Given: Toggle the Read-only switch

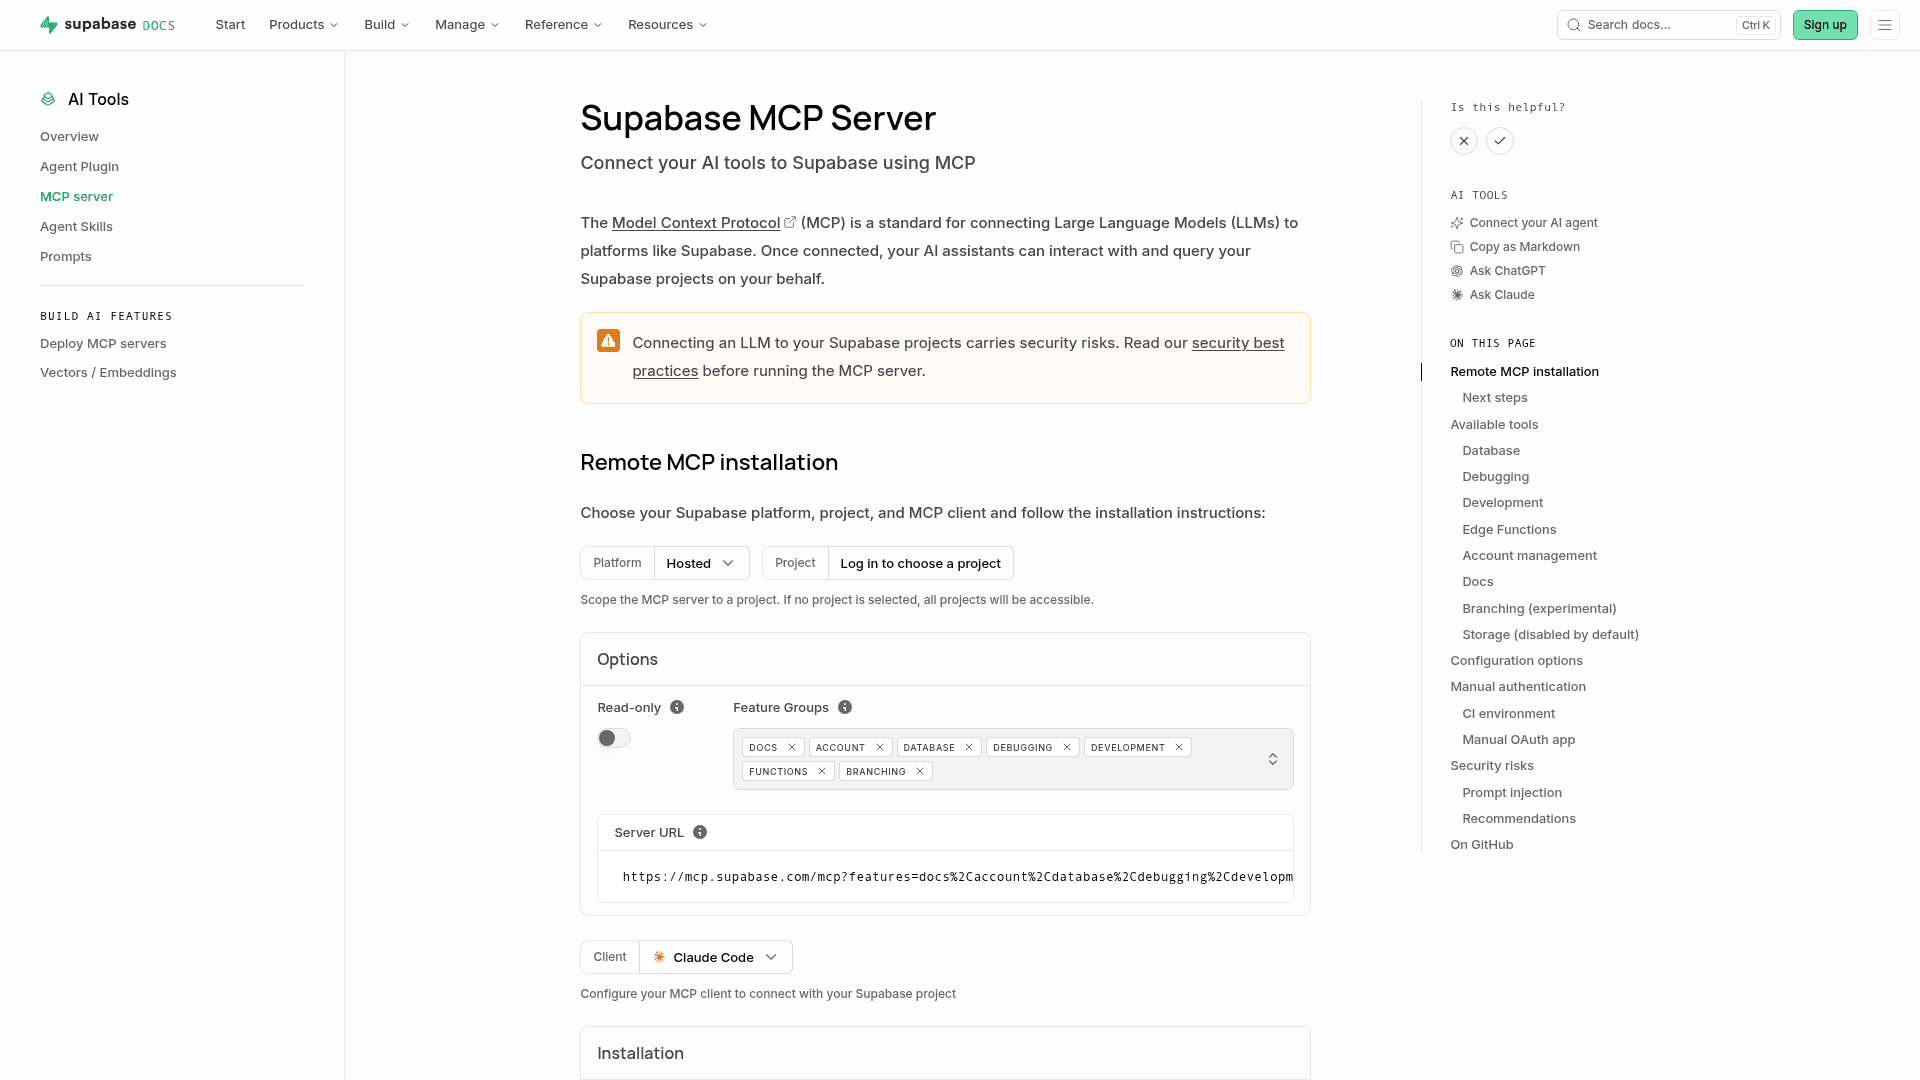Looking at the screenshot, I should [x=614, y=738].
